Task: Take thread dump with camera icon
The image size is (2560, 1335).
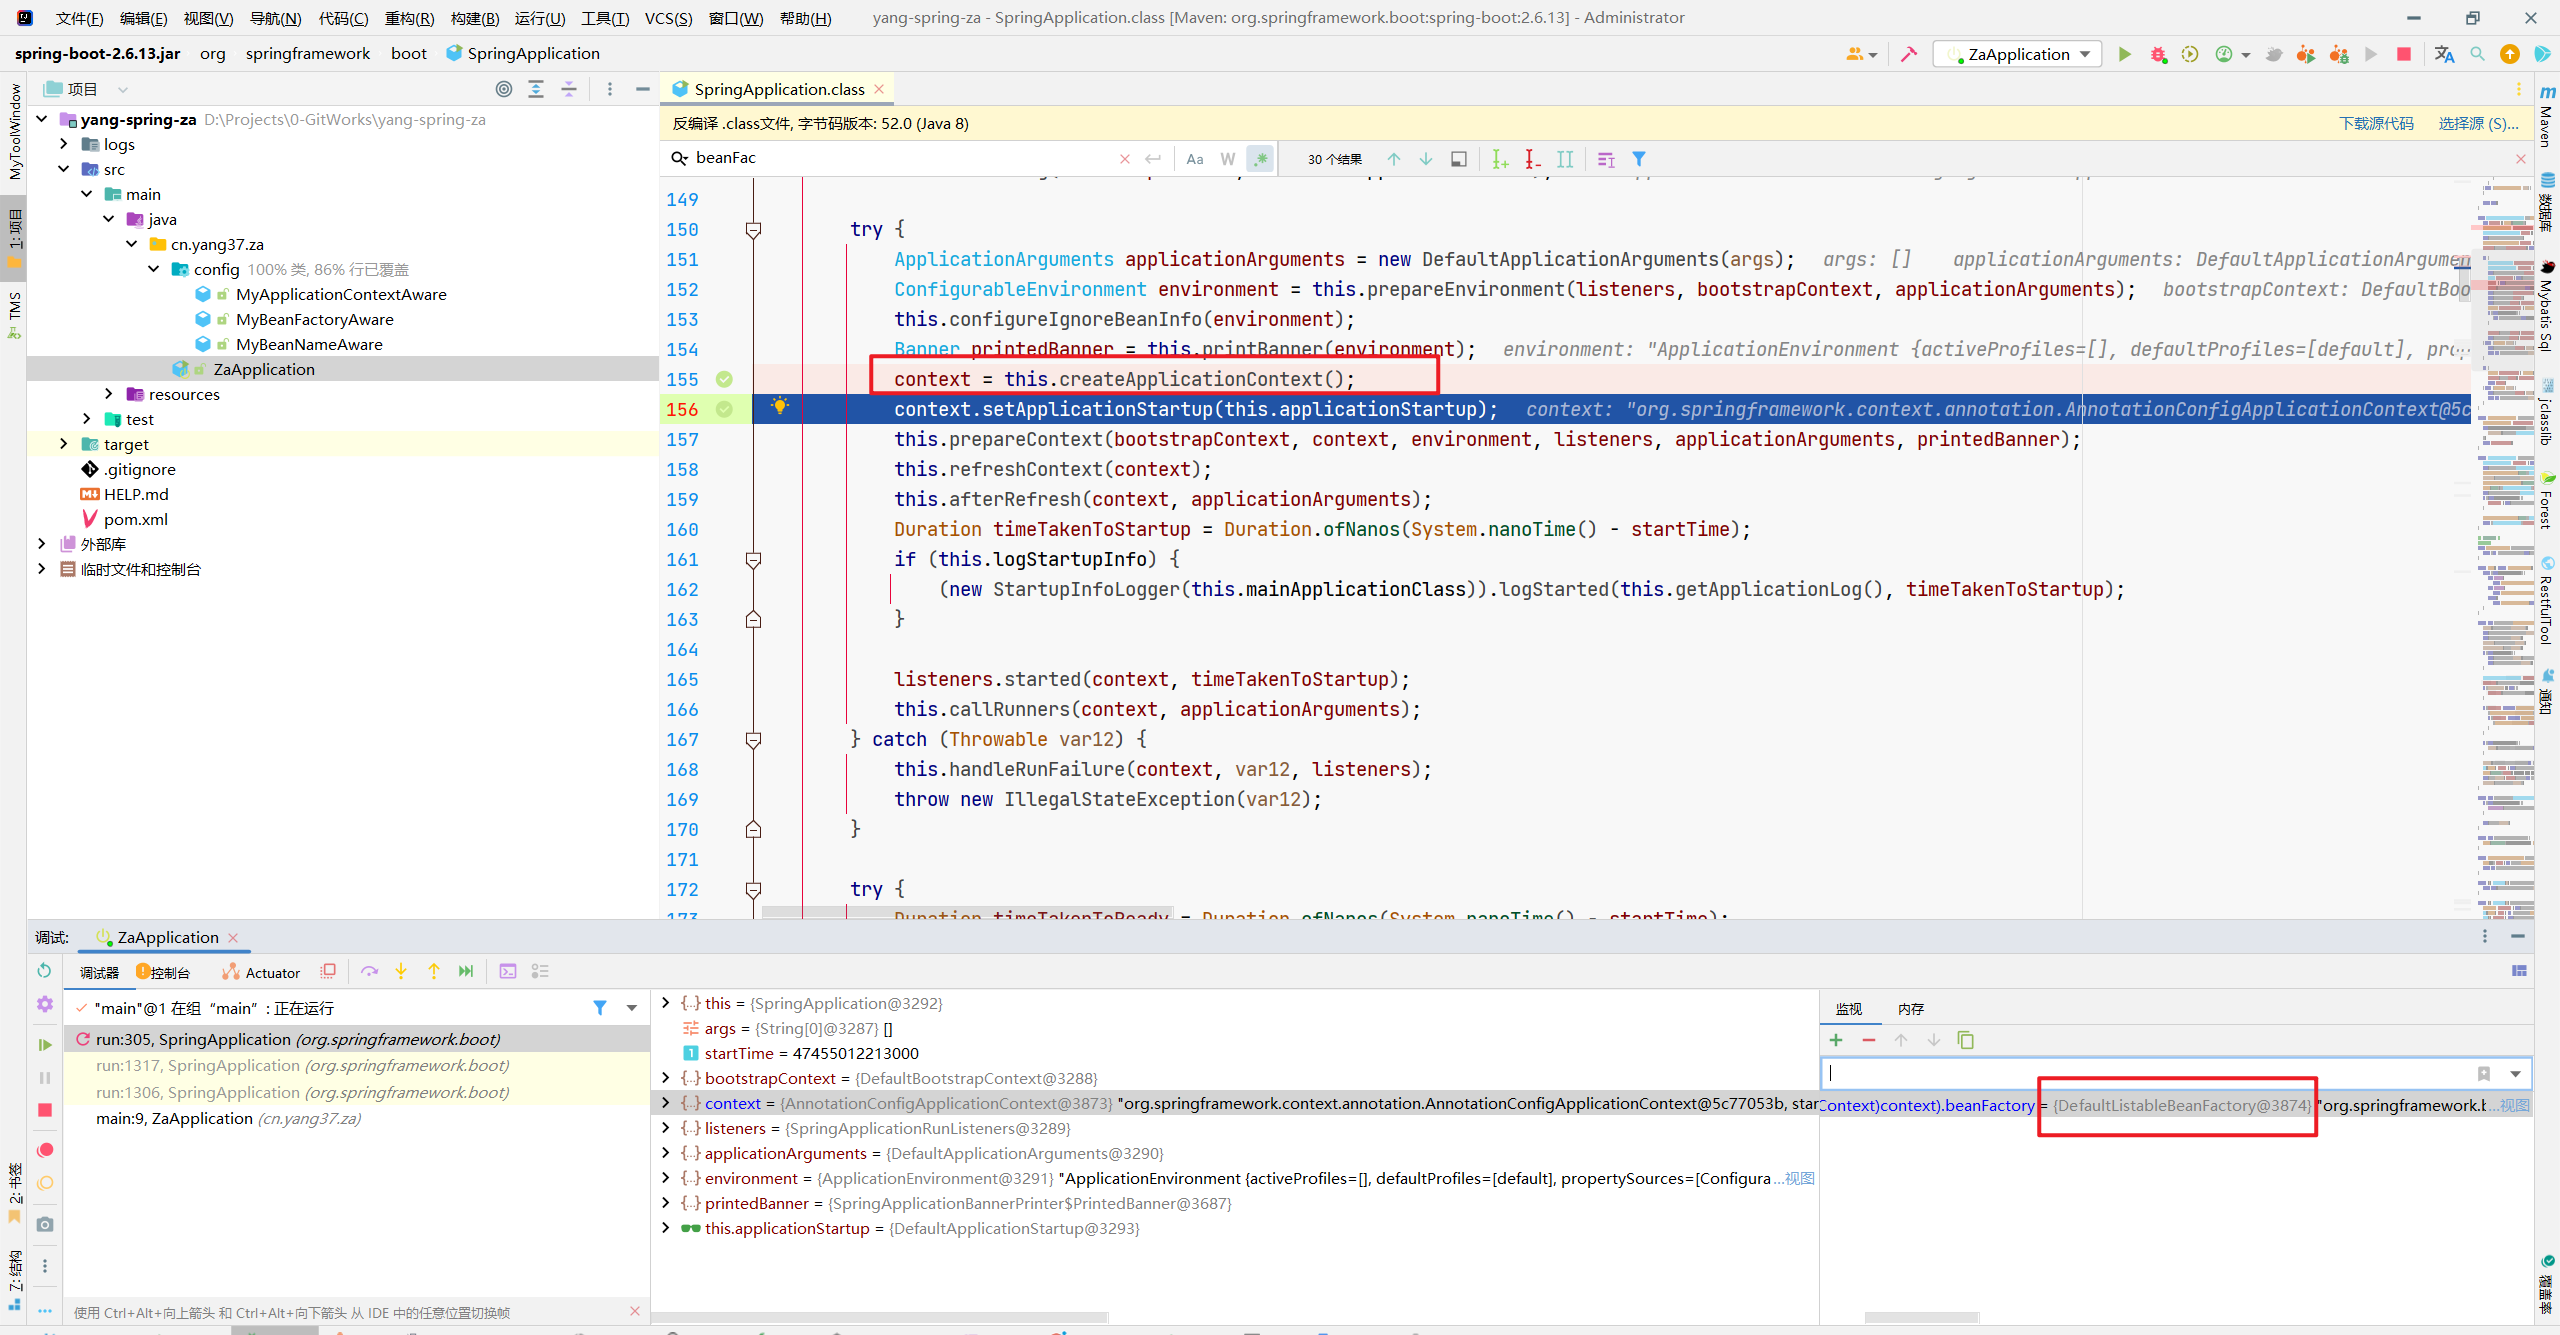Action: click(x=44, y=1224)
